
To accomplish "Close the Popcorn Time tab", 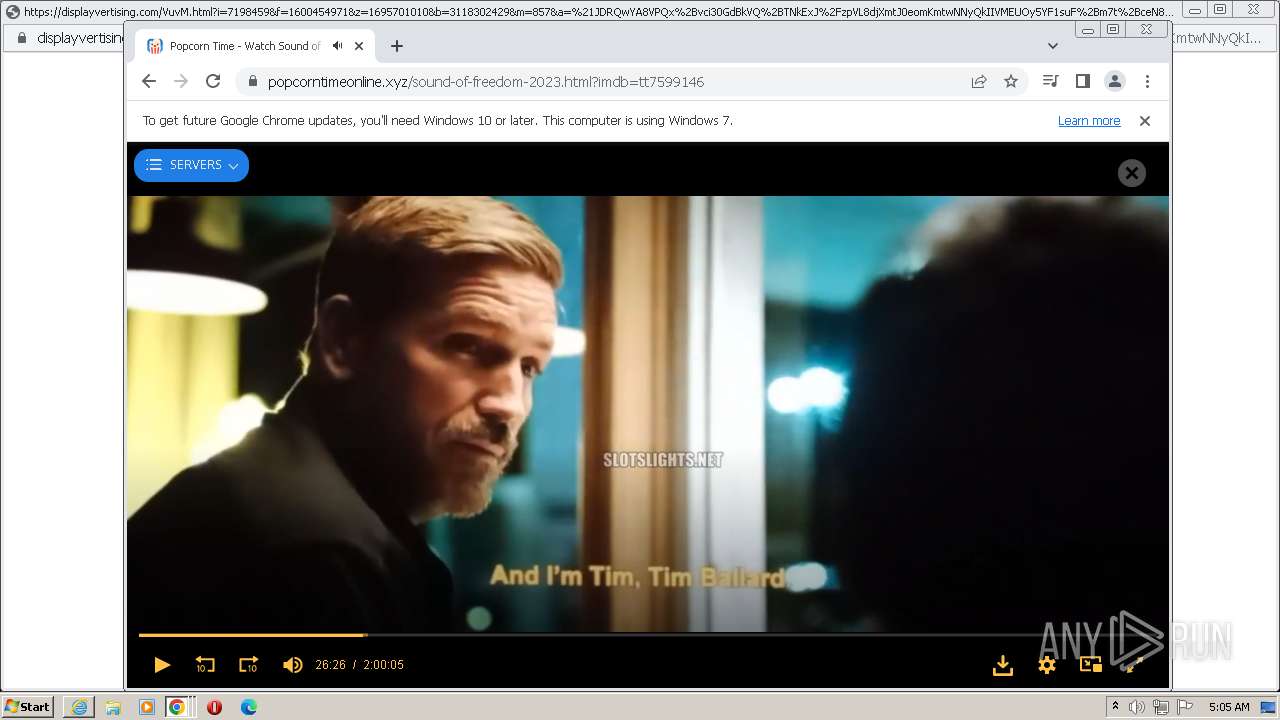I will pyautogui.click(x=359, y=46).
